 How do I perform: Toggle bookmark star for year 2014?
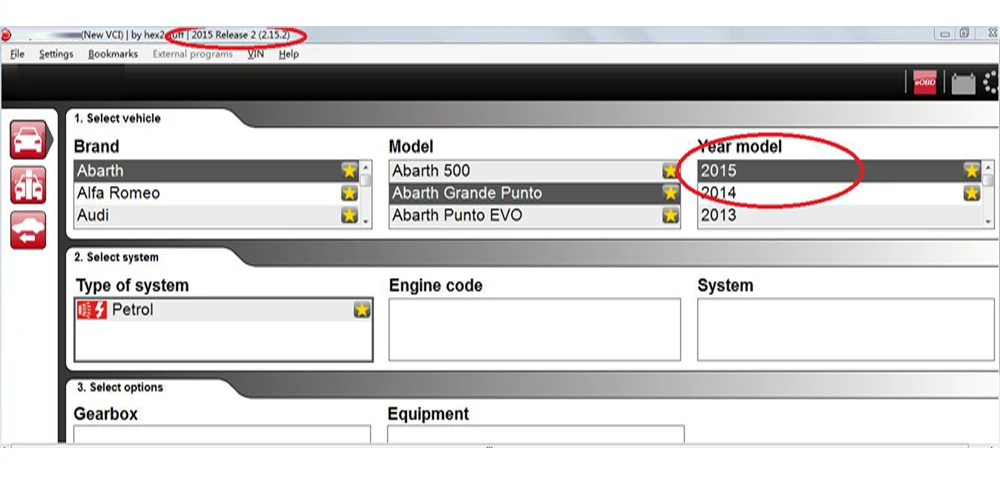coord(971,193)
